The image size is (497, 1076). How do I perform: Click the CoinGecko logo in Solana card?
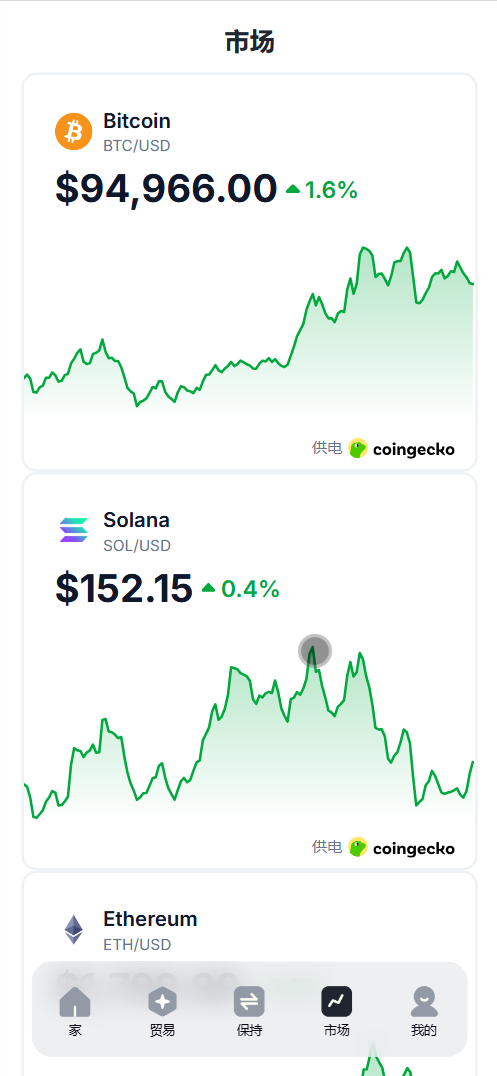click(402, 848)
